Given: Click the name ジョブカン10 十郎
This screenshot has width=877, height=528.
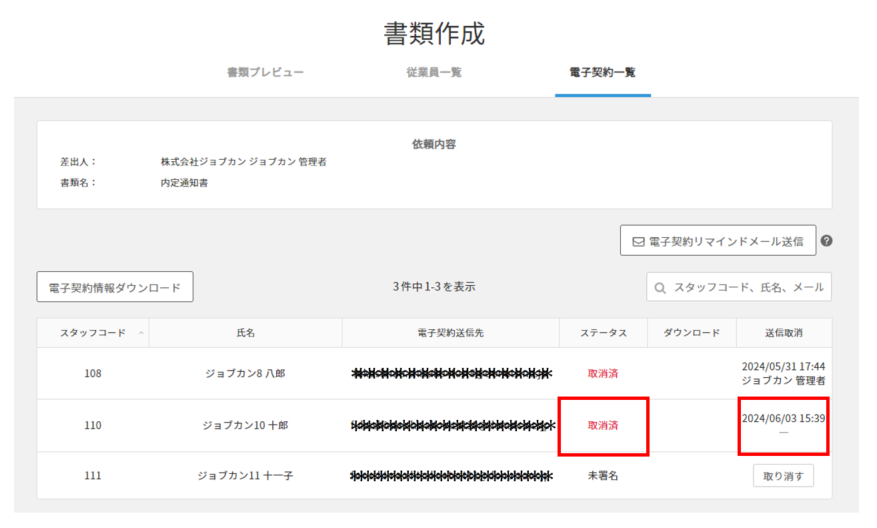Looking at the screenshot, I should (245, 425).
